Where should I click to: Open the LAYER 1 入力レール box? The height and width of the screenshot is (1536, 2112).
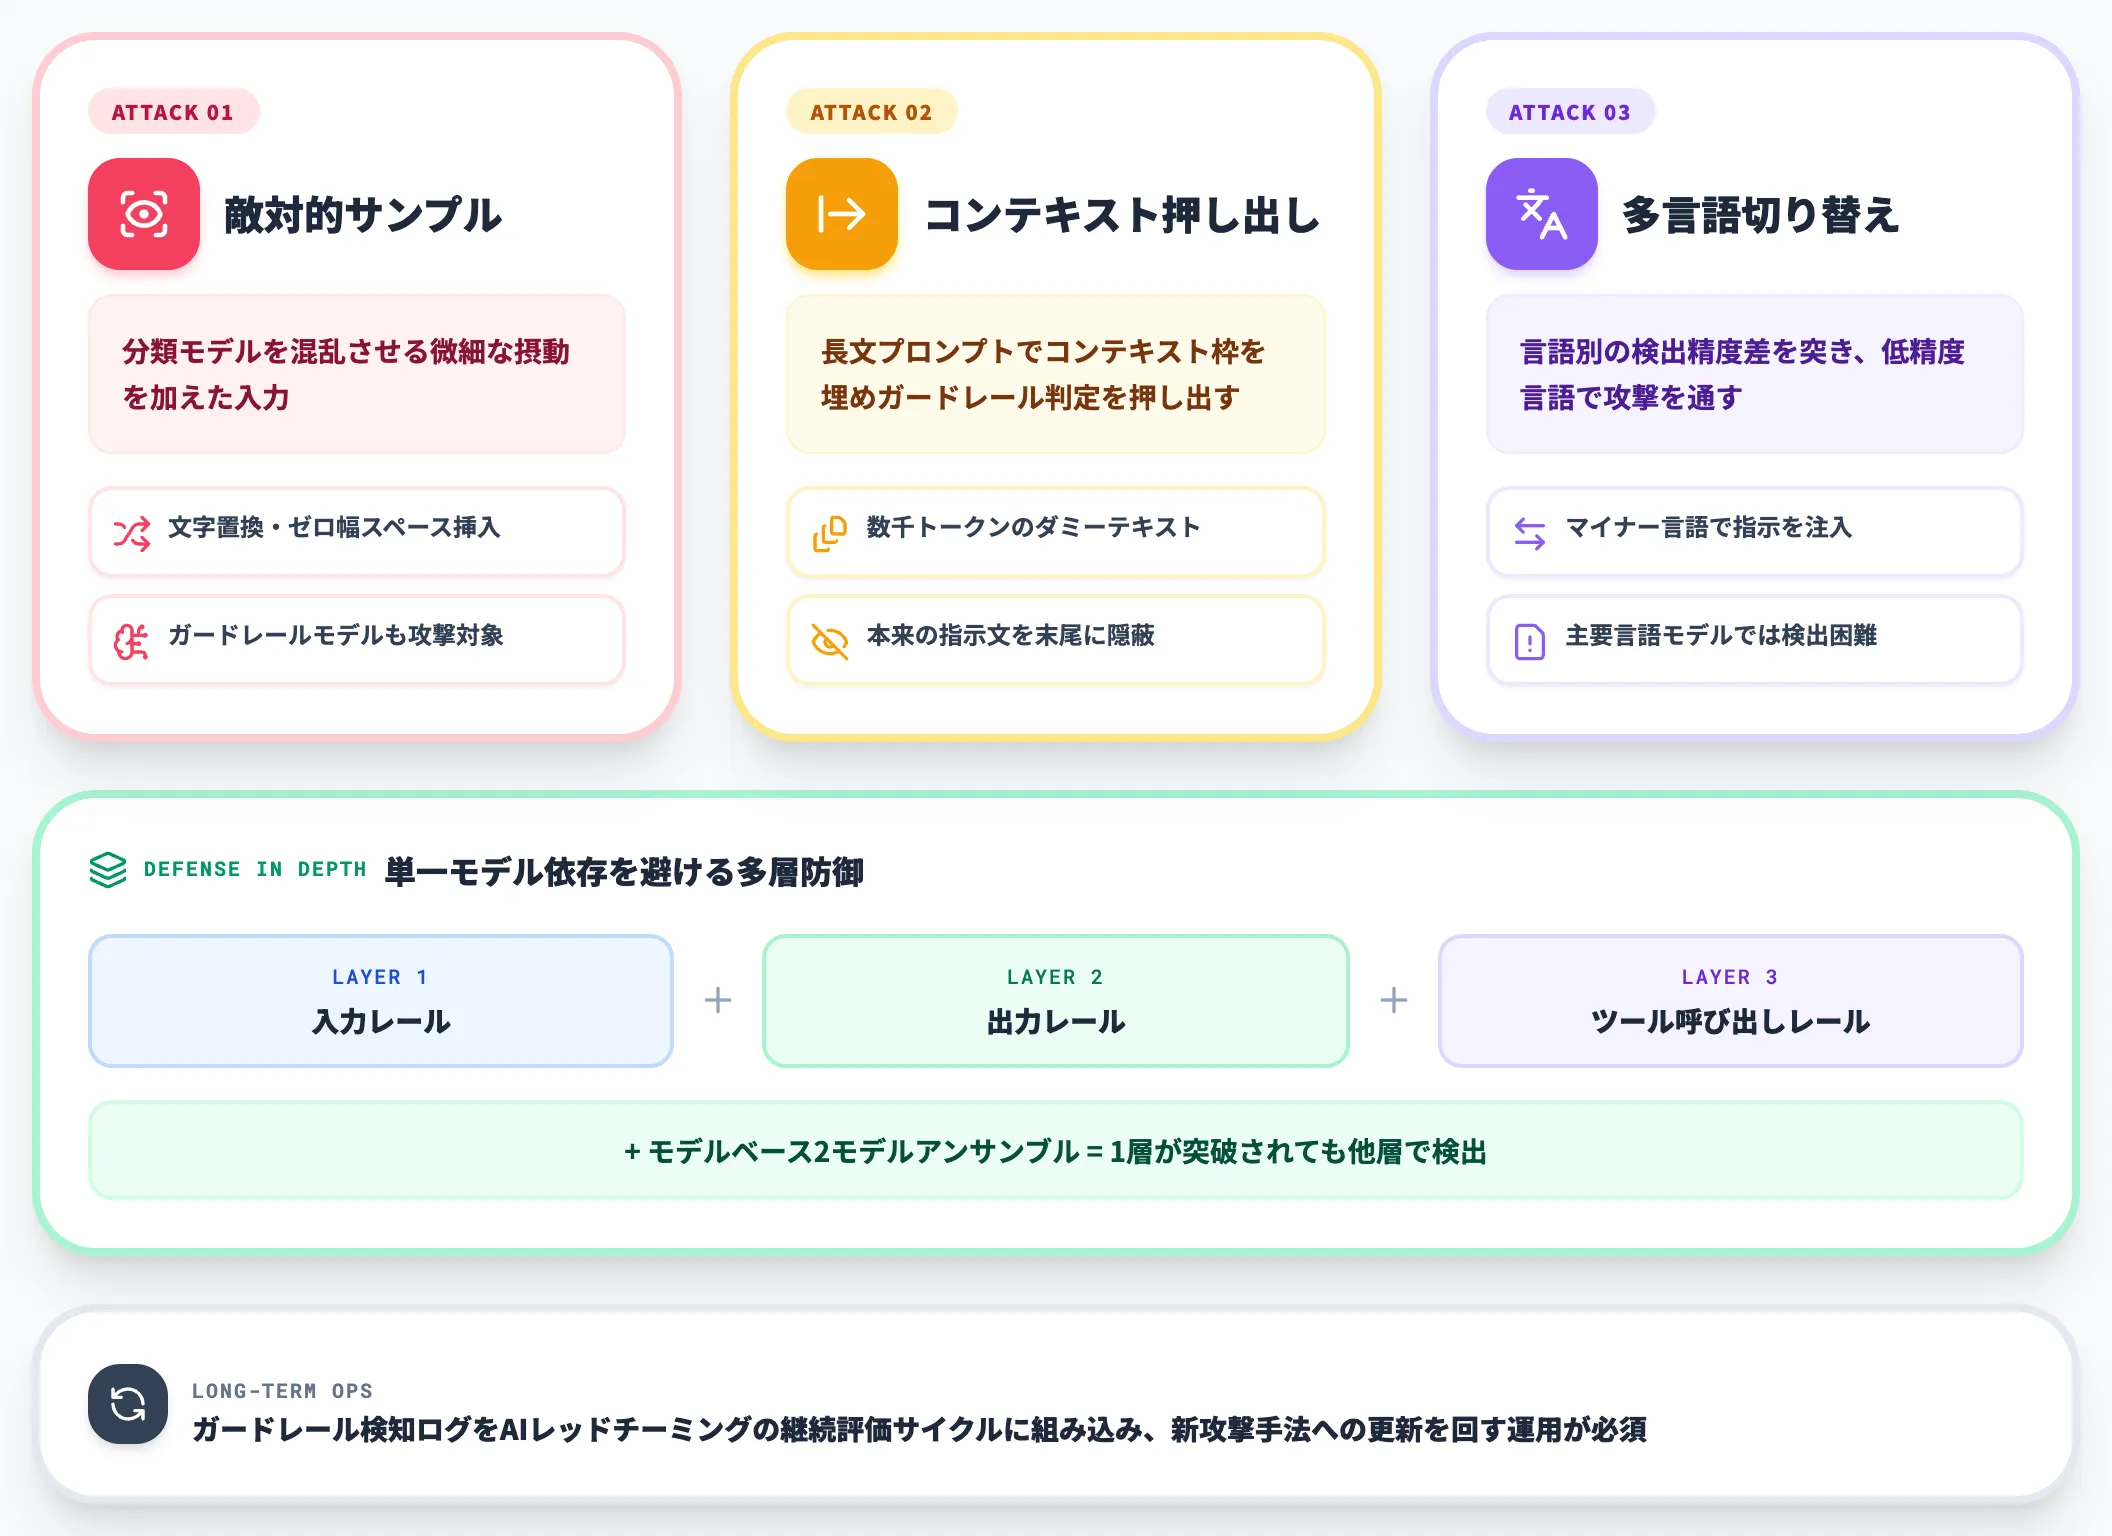click(x=381, y=1001)
